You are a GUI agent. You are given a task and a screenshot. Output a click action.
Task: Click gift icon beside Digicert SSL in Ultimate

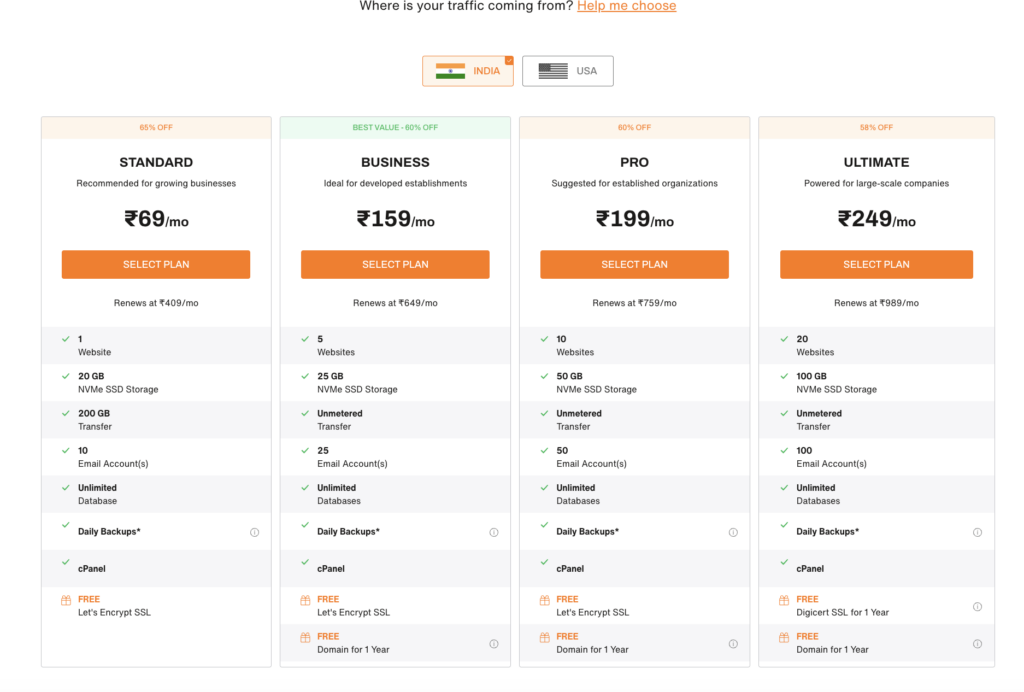point(784,601)
